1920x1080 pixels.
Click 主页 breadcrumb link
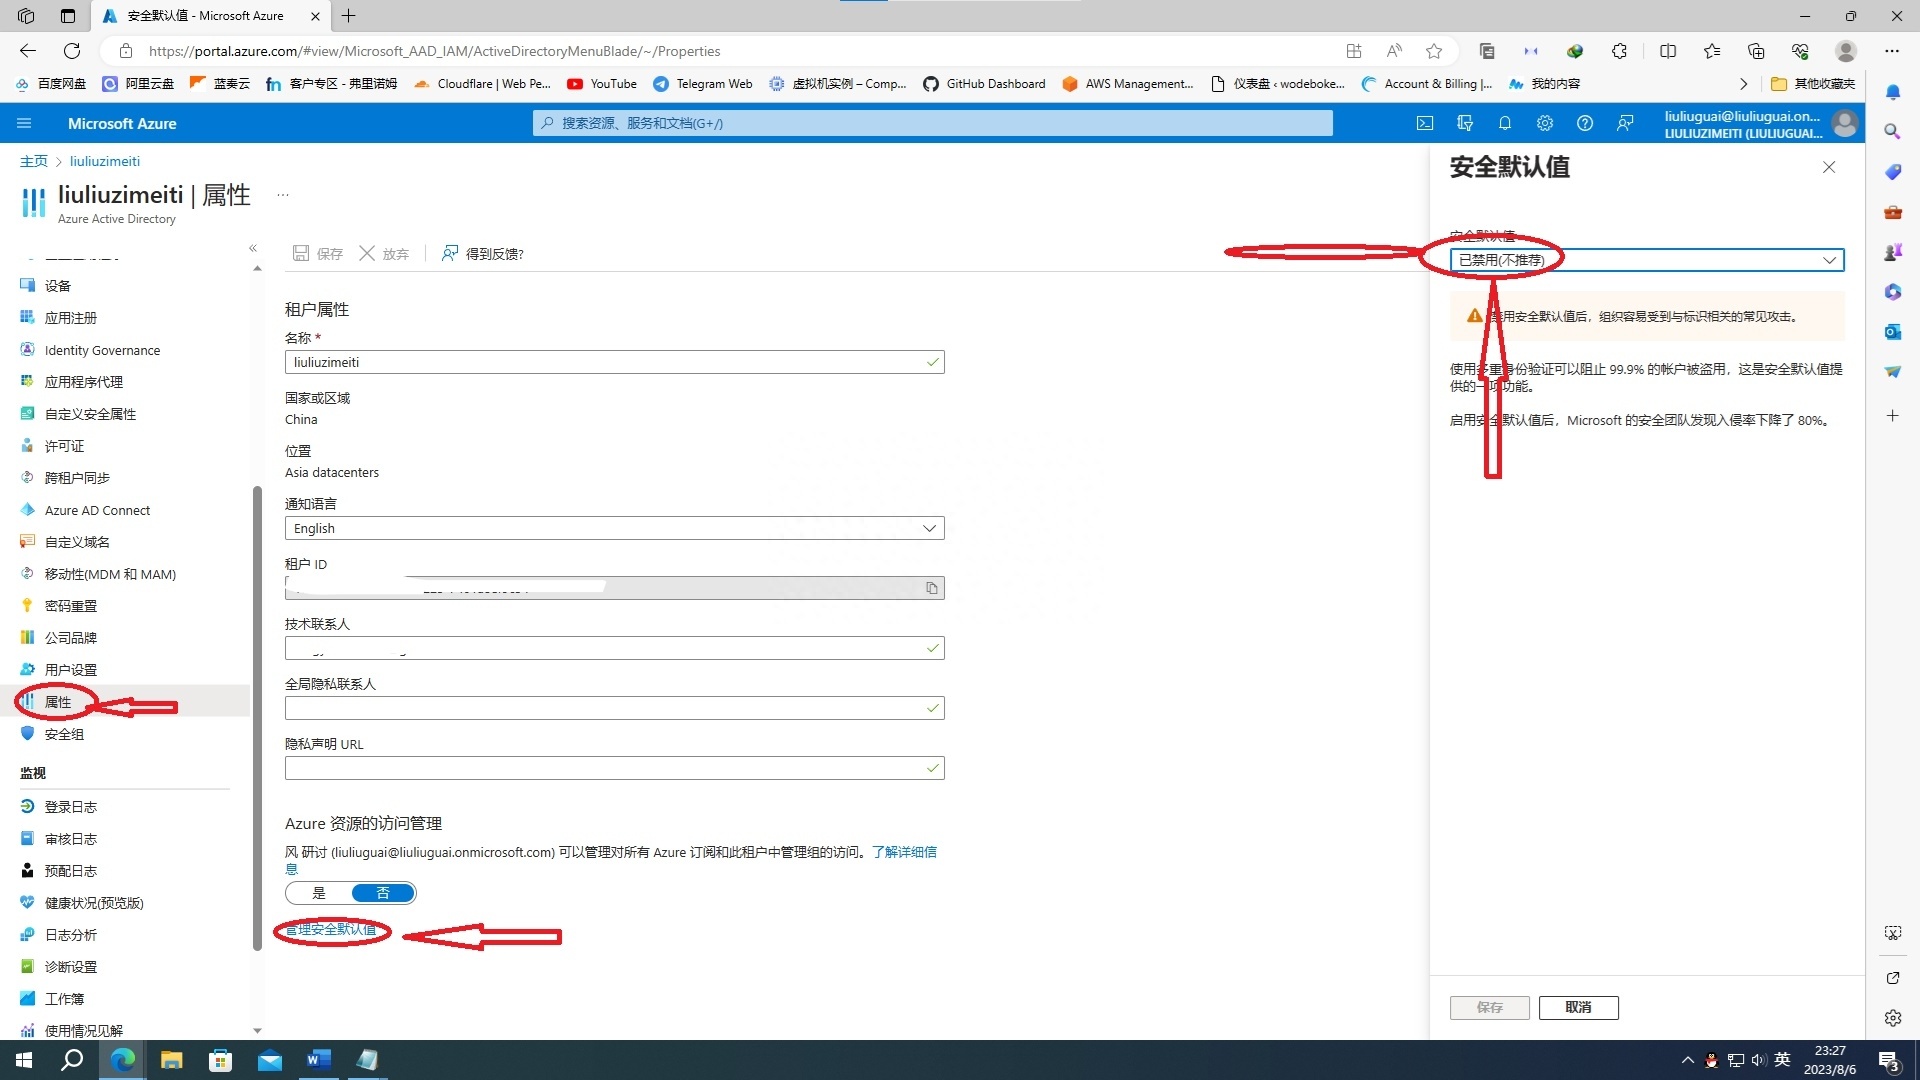[34, 161]
